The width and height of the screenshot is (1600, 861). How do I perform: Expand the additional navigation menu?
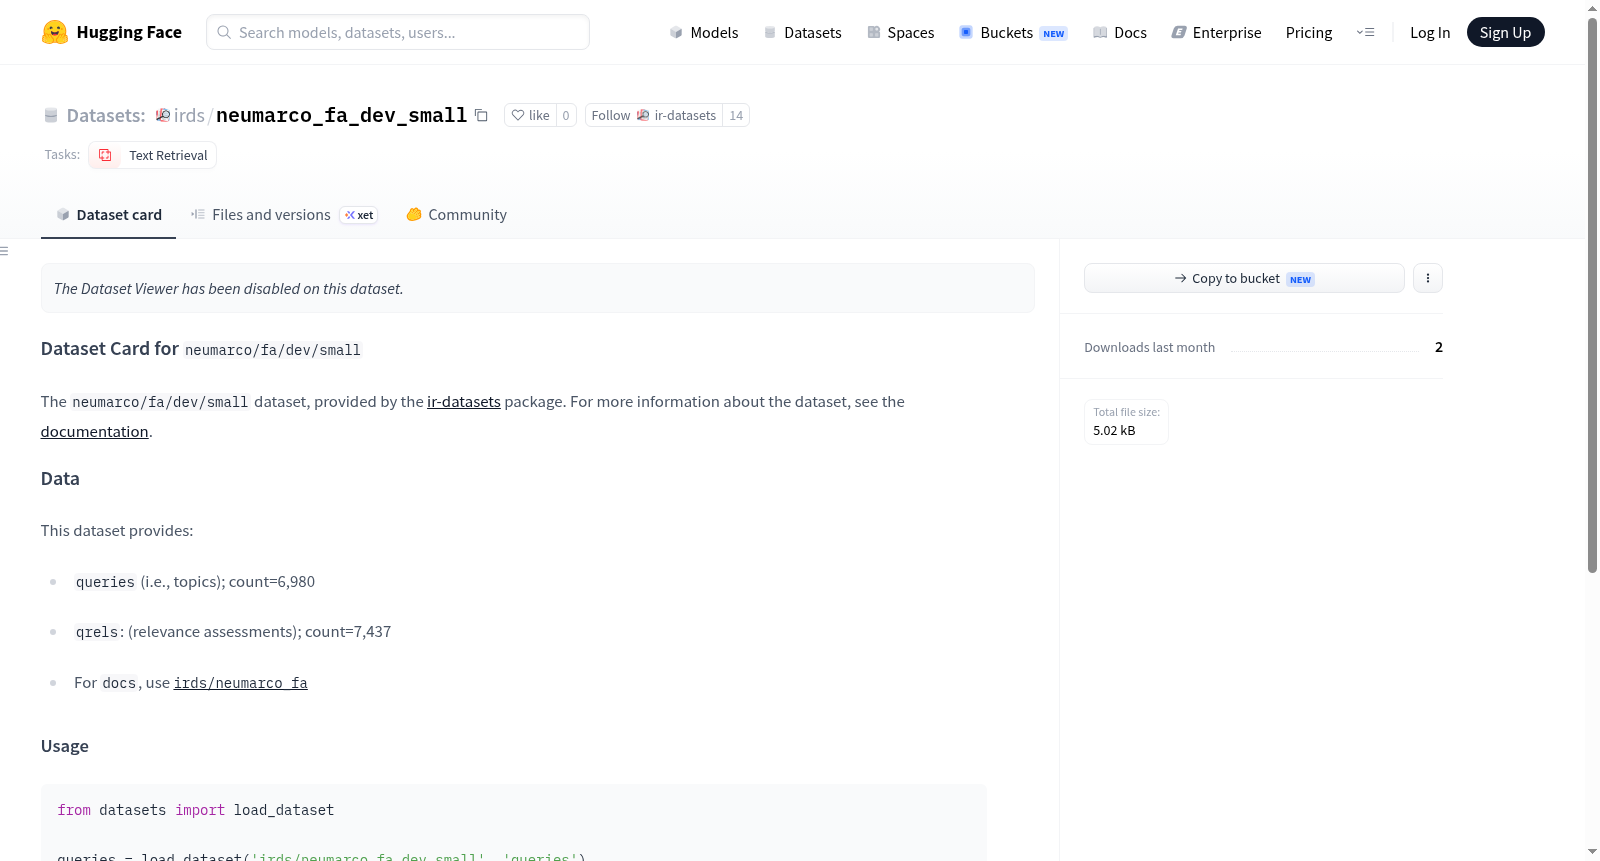(1365, 32)
